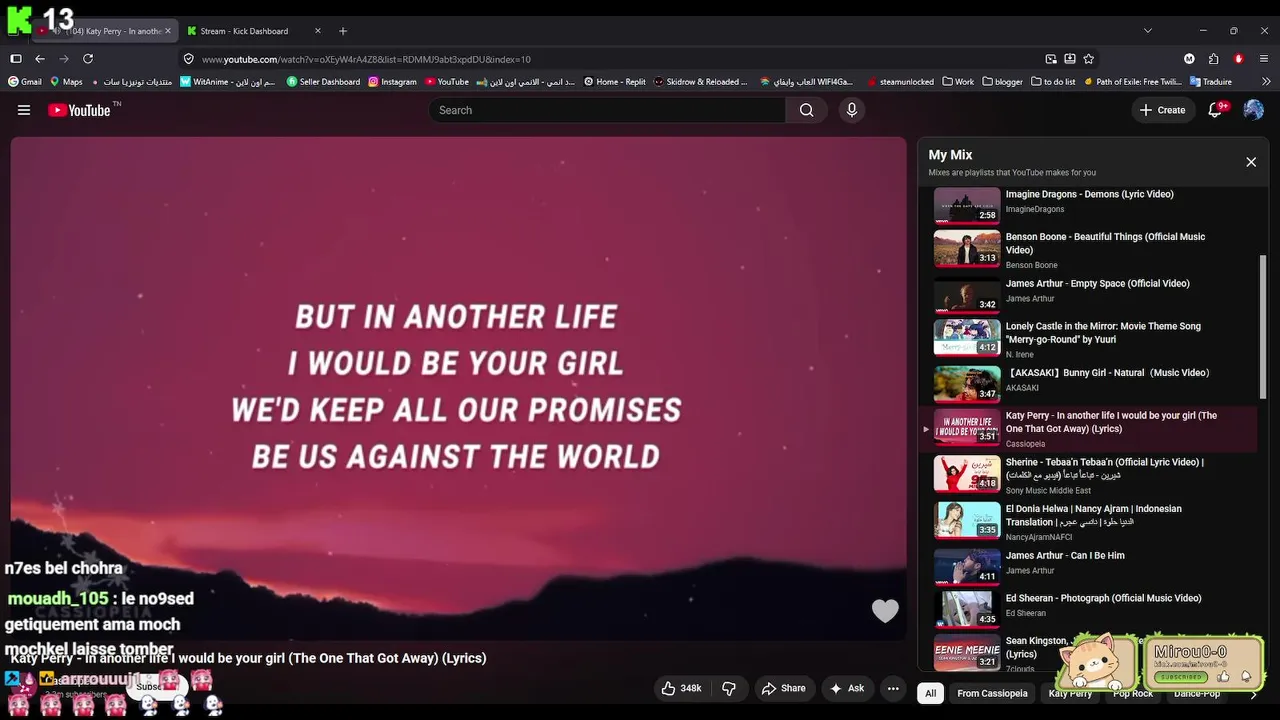Open YouTube notifications bell
Viewport: 1280px width, 720px height.
tap(1216, 110)
